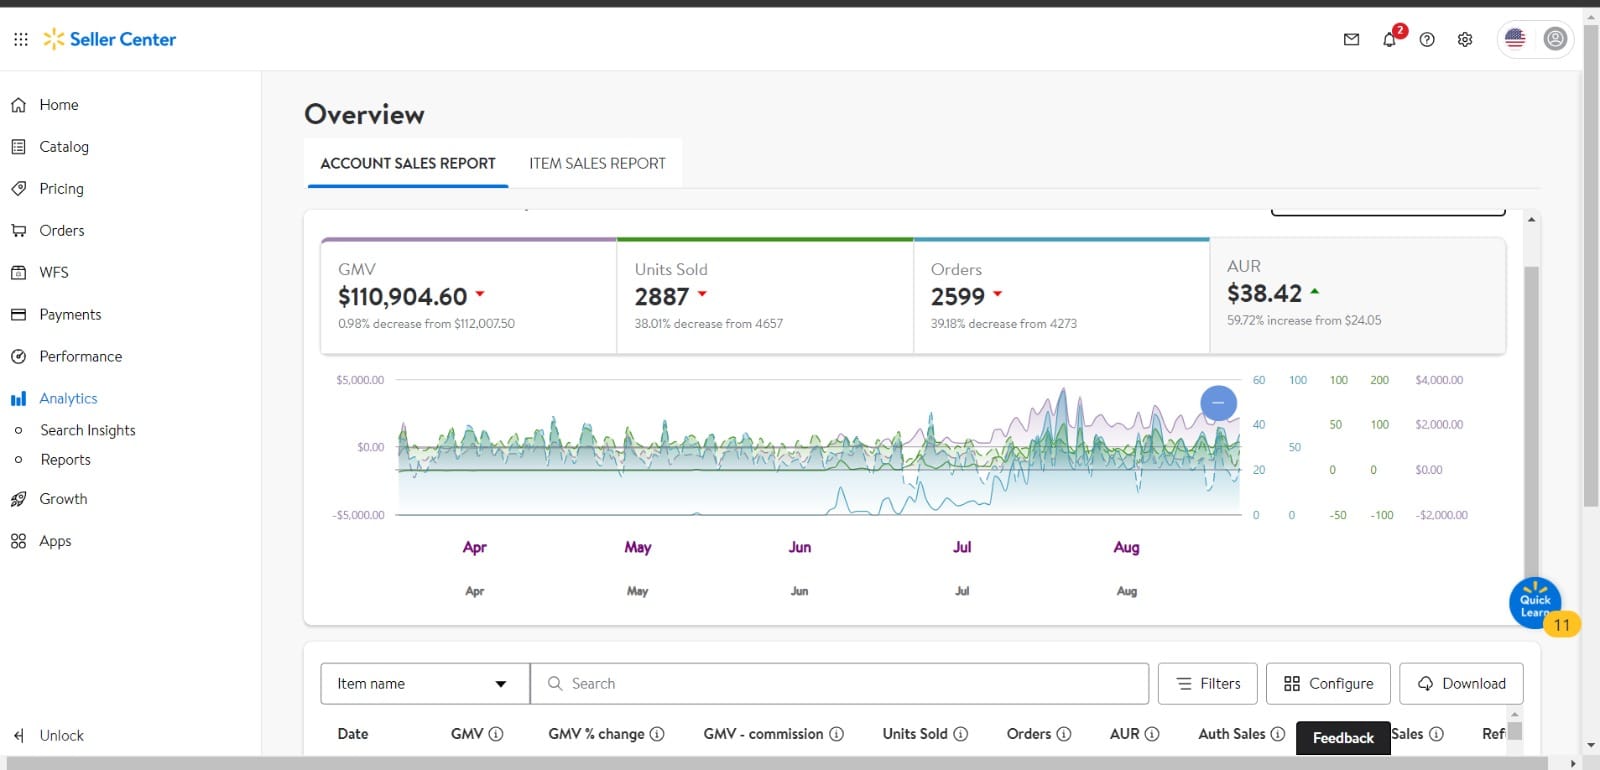Open the user profile avatar icon

[x=1555, y=39]
